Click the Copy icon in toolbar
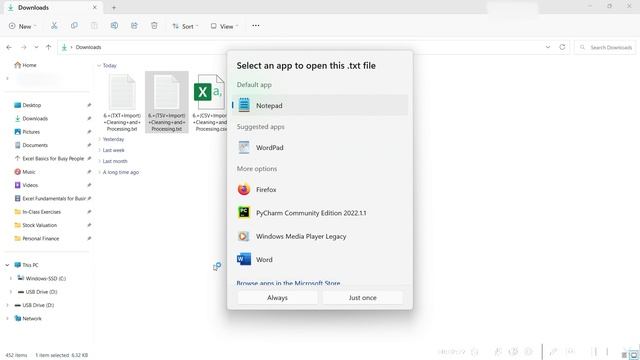This screenshot has width=640, height=360. click(74, 26)
